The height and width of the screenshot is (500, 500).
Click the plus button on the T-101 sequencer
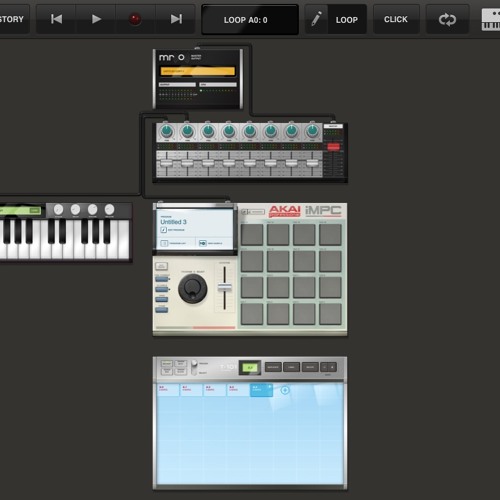pyautogui.click(x=332, y=367)
